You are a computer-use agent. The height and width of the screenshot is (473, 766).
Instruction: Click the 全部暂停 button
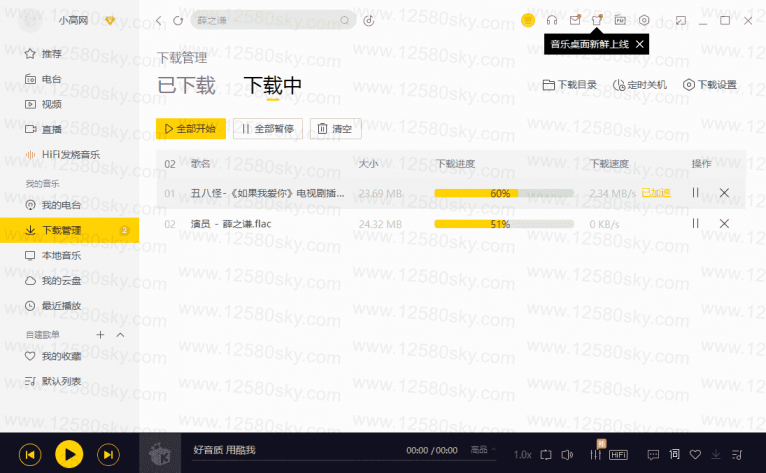(268, 129)
